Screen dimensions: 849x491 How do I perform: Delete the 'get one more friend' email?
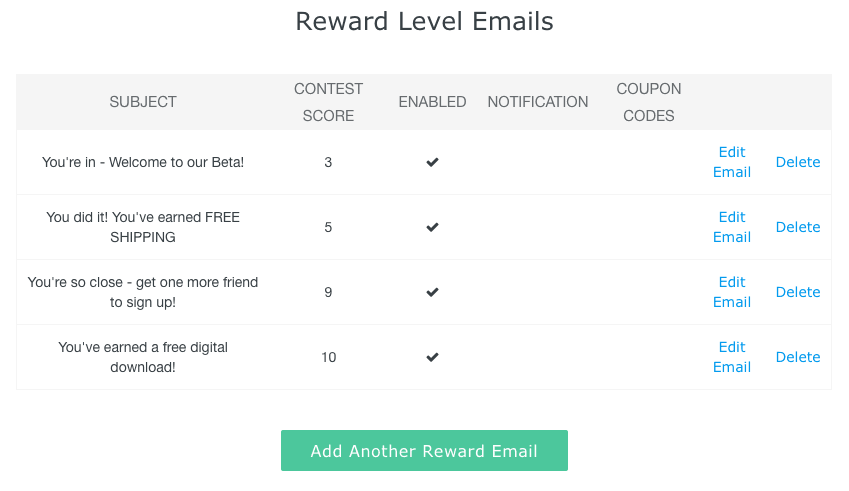(x=798, y=292)
